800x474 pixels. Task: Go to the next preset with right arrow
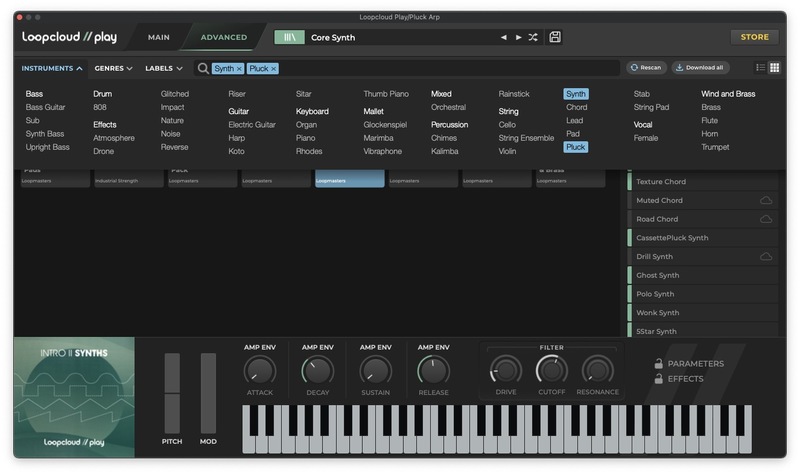click(518, 38)
